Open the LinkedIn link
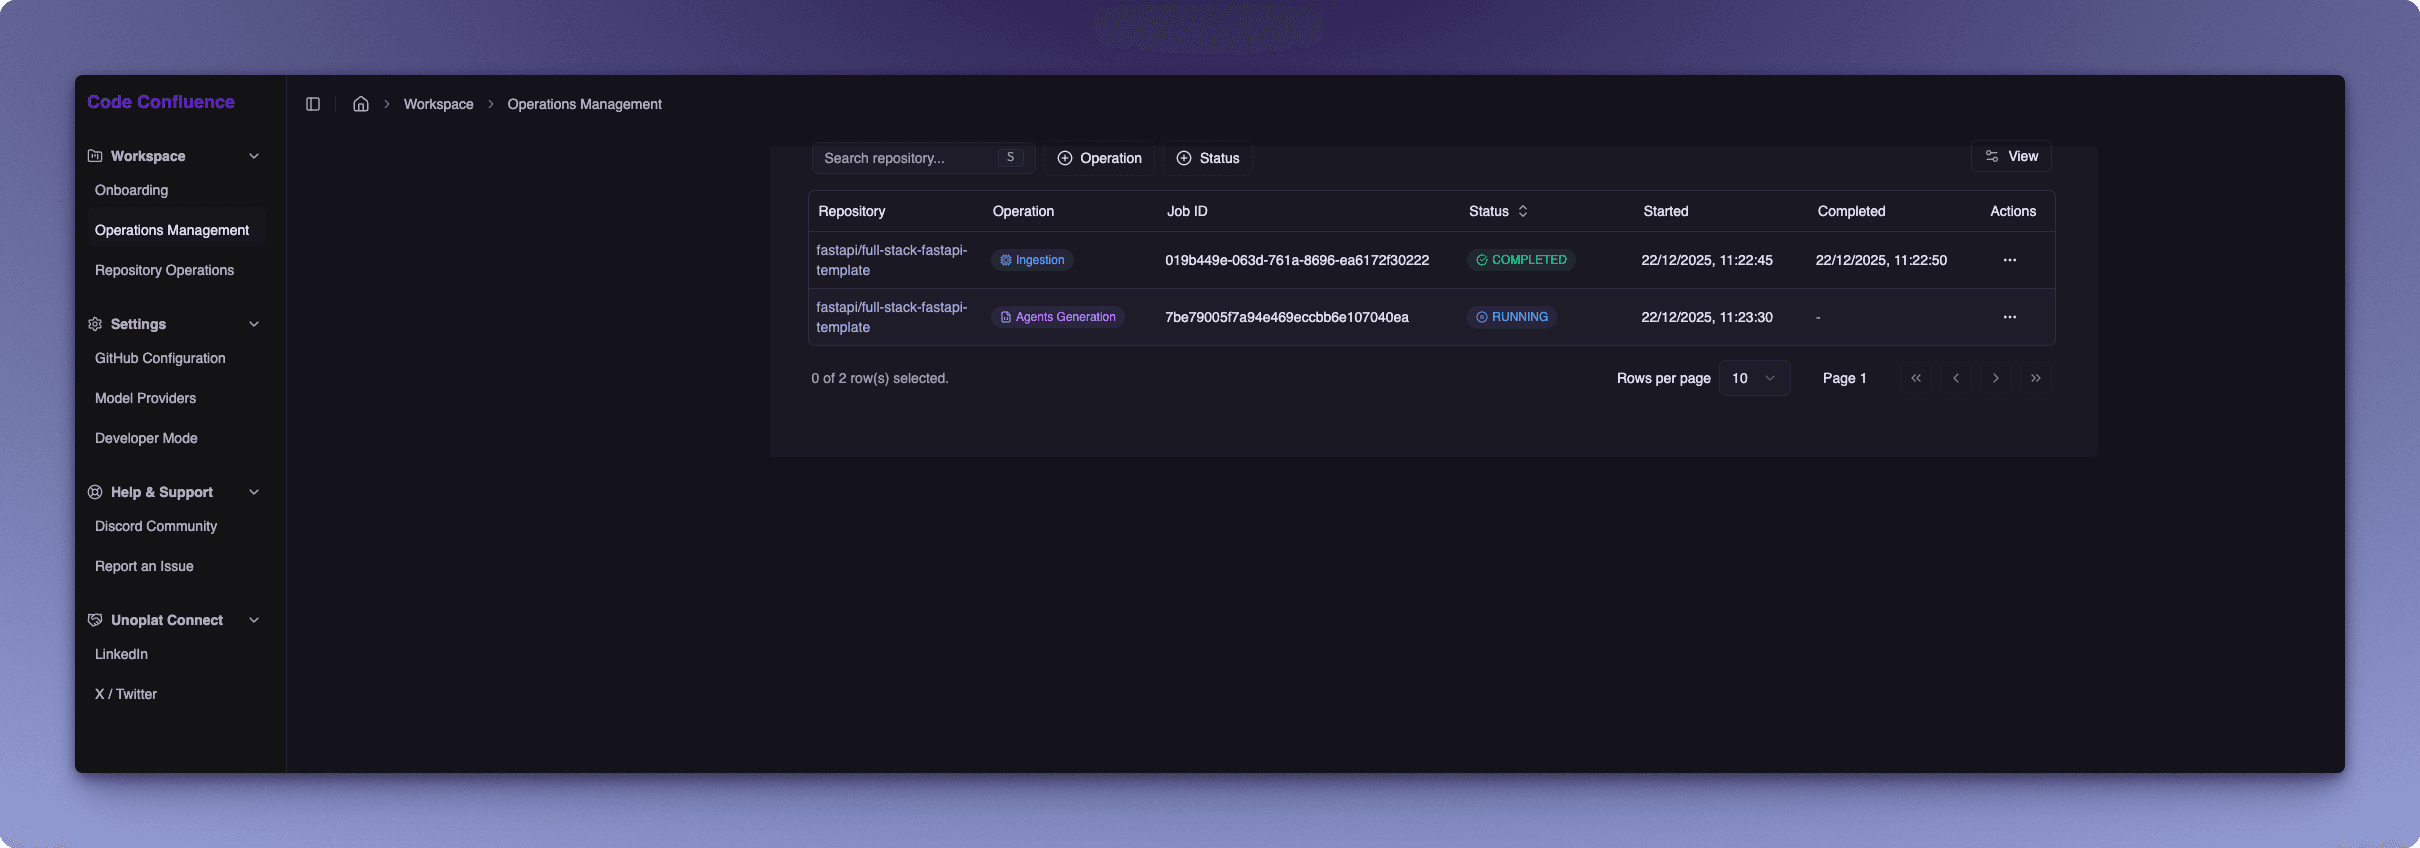The image size is (2420, 848). [121, 654]
